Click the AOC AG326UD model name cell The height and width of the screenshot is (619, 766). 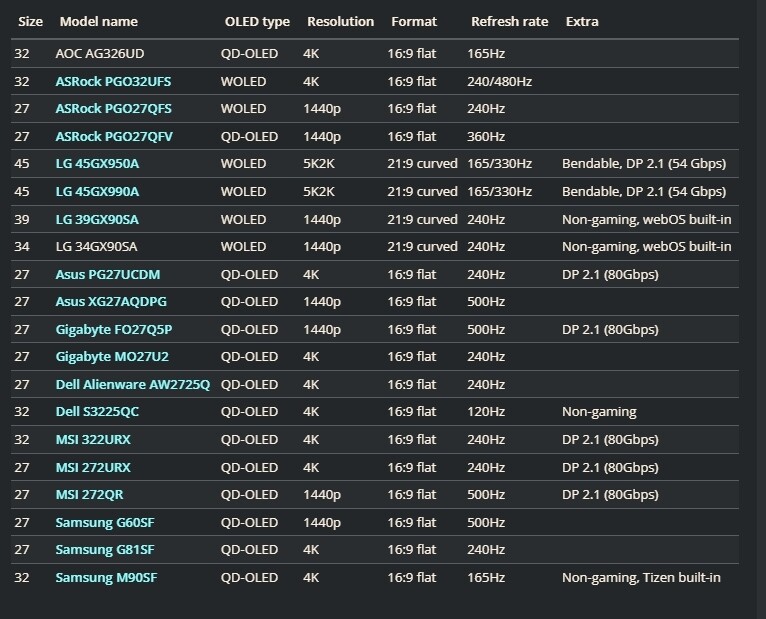(x=100, y=53)
